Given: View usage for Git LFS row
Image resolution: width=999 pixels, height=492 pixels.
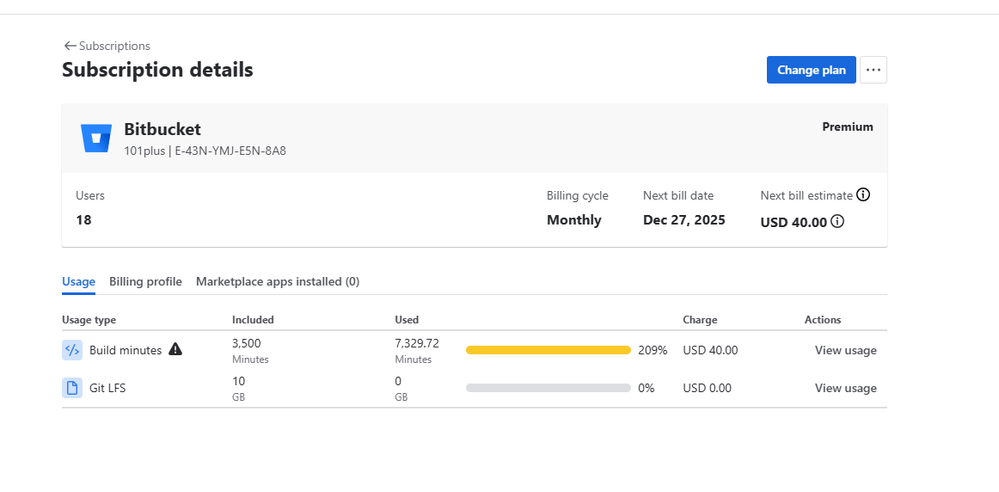Looking at the screenshot, I should tap(845, 388).
